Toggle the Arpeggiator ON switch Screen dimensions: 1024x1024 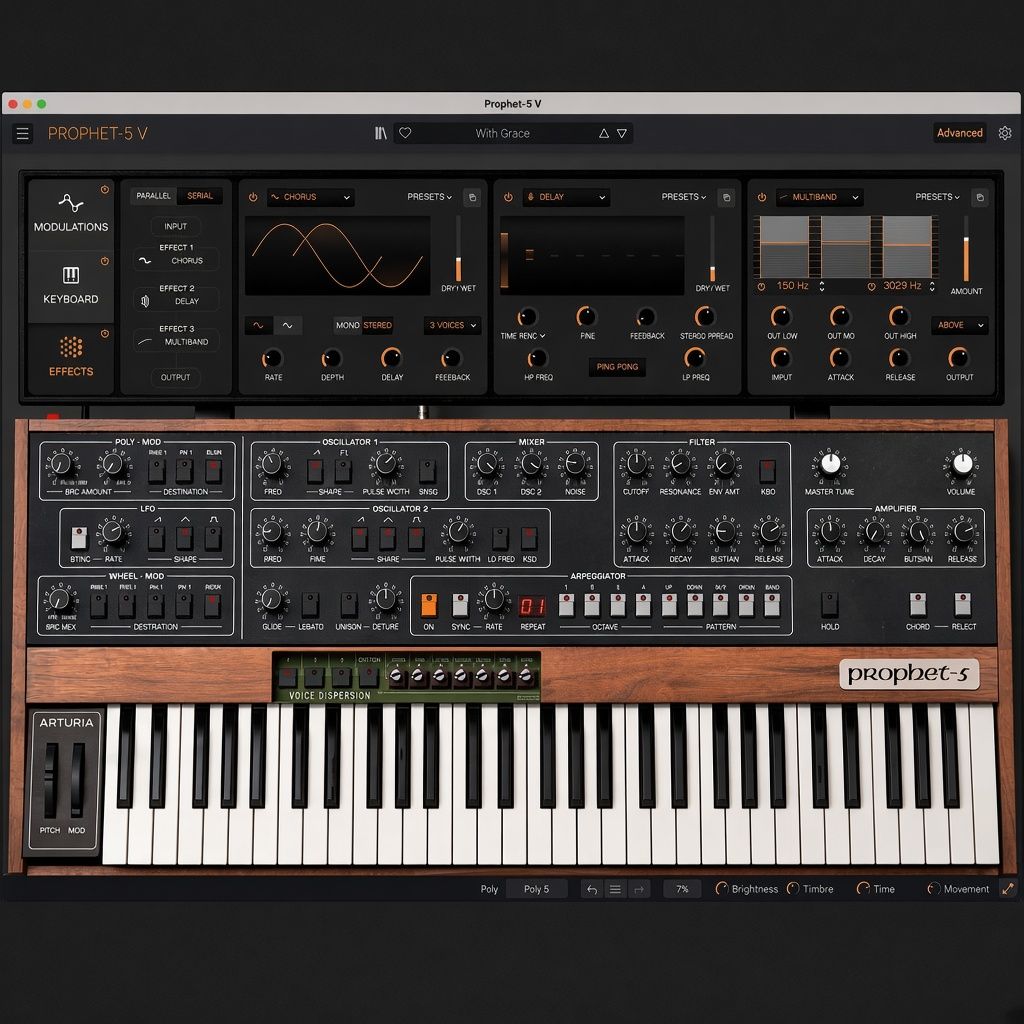(x=428, y=605)
